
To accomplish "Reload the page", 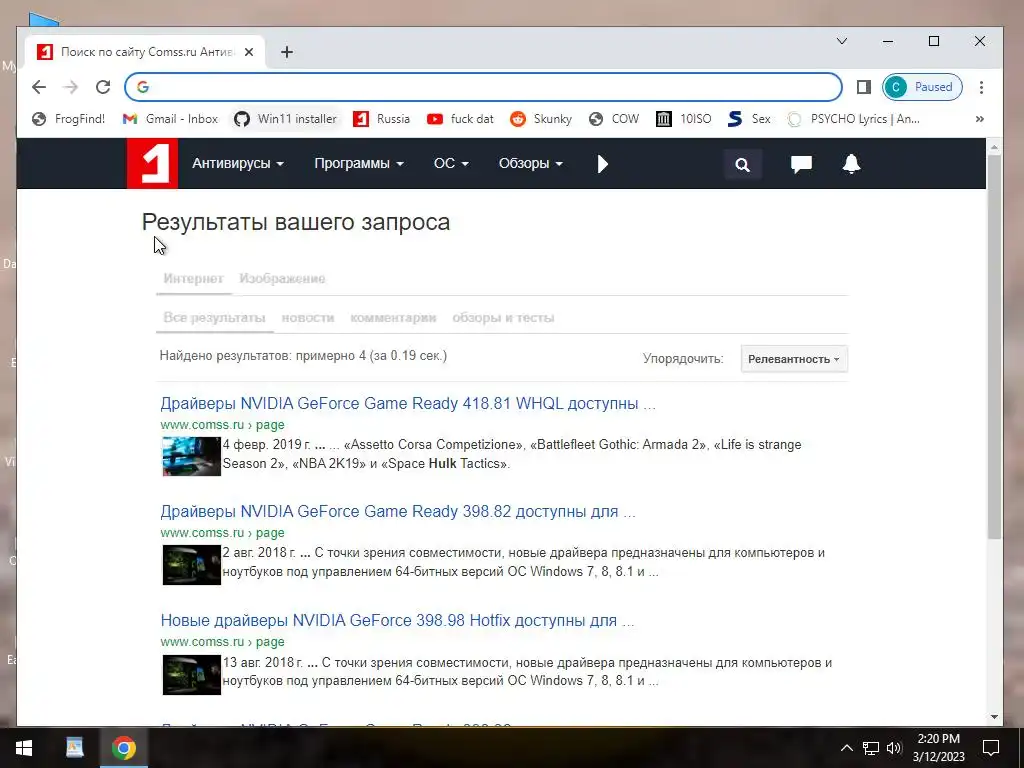I will point(103,87).
